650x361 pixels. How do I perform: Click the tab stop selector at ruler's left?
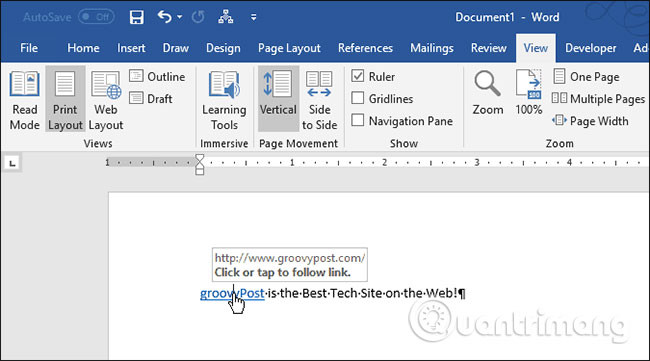pyautogui.click(x=12, y=163)
